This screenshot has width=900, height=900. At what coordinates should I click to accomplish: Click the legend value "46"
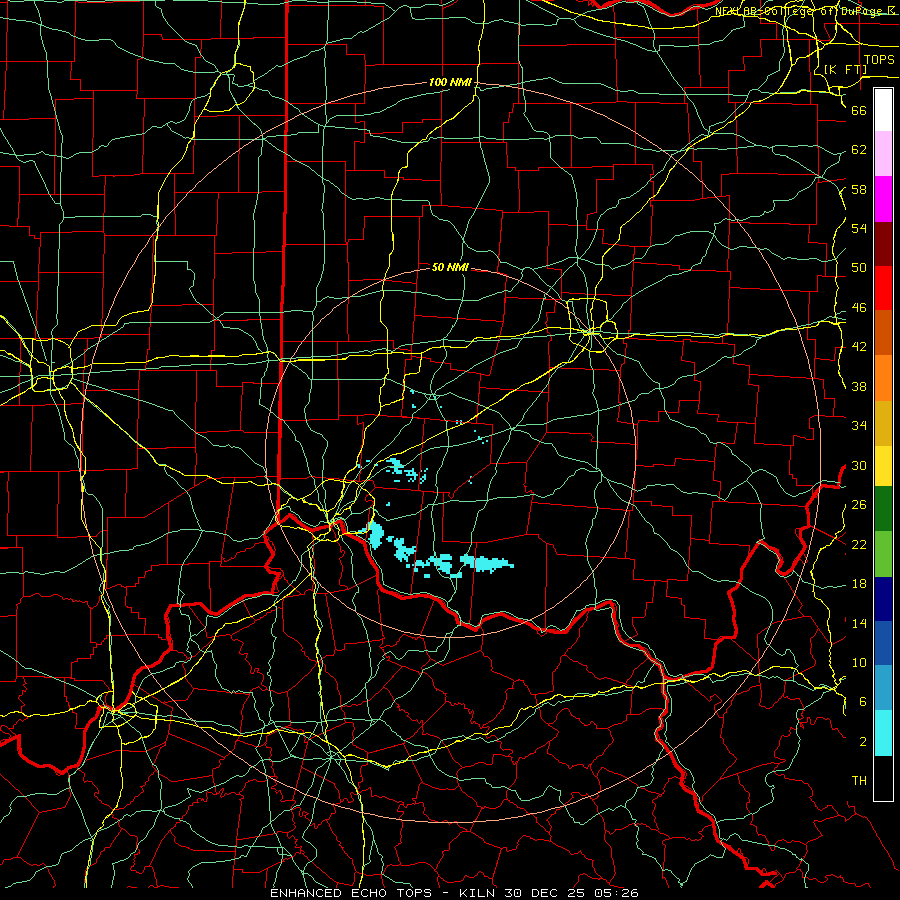click(x=859, y=308)
